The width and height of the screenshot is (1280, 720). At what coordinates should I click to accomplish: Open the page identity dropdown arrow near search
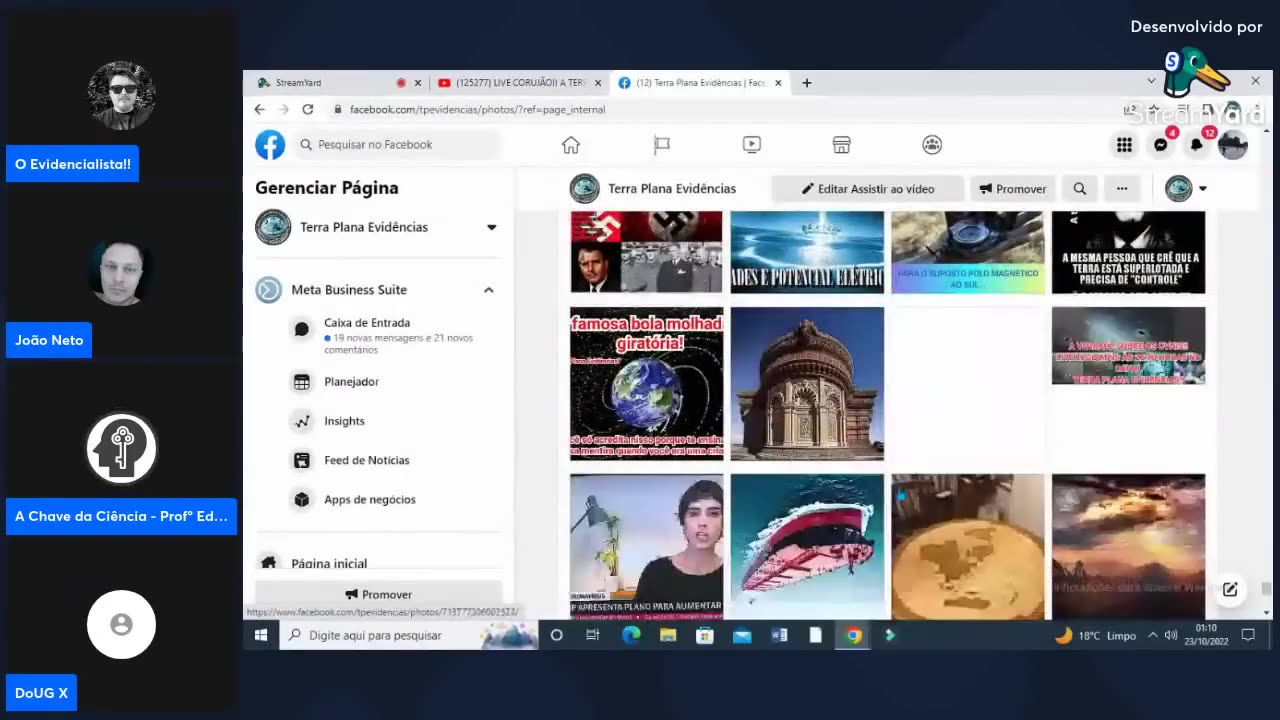(1202, 188)
